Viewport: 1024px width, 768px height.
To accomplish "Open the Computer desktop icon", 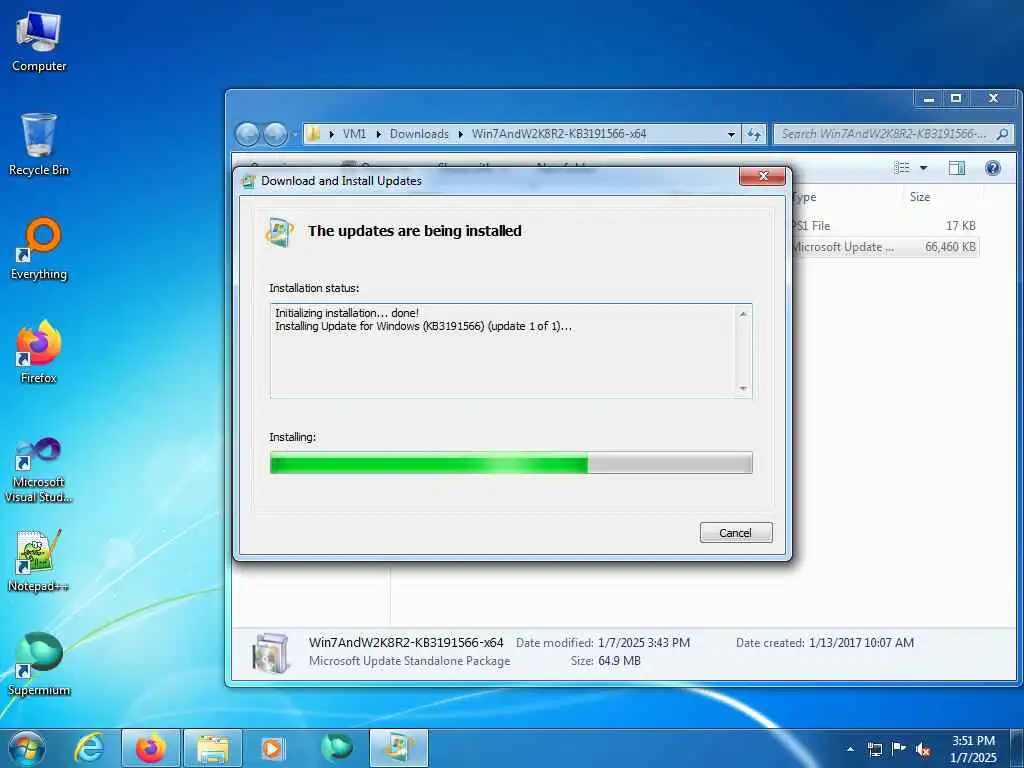I will click(x=39, y=42).
